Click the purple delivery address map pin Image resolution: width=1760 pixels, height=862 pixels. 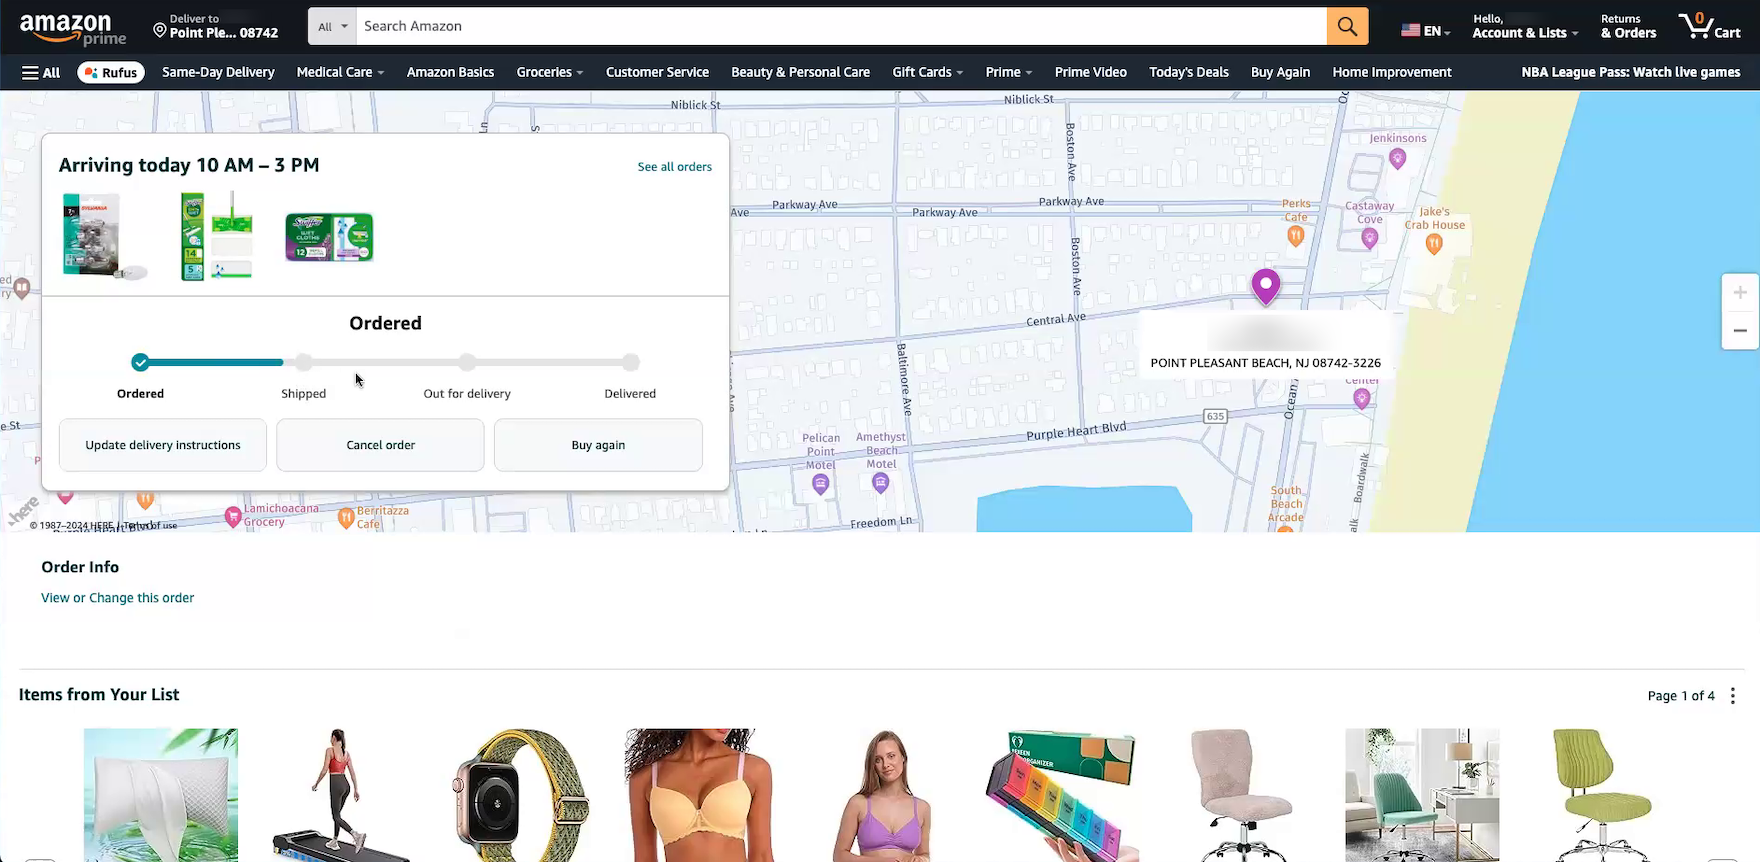pos(1266,286)
